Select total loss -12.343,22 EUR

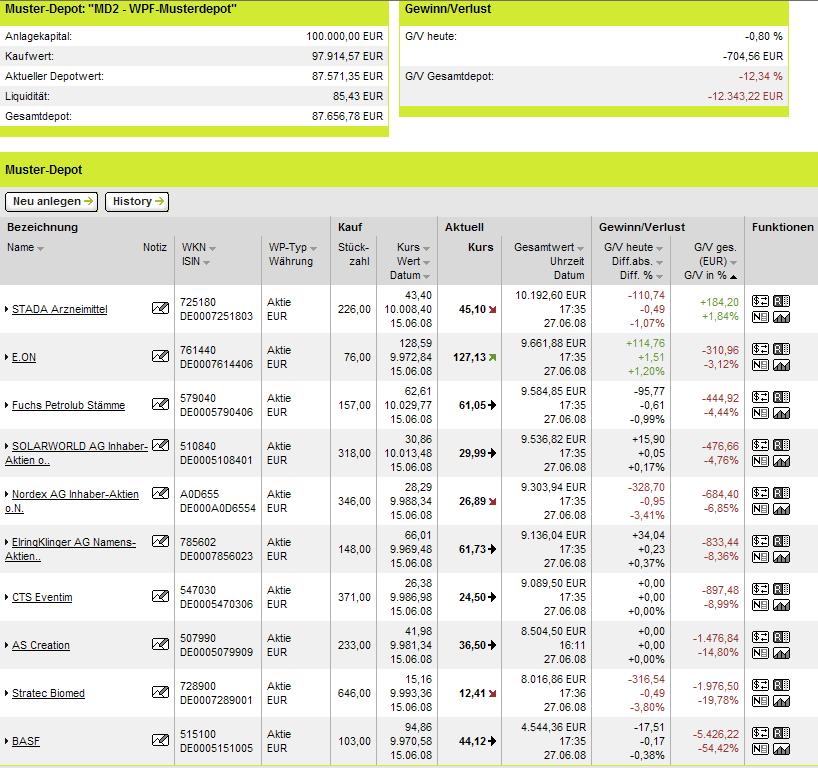[x=745, y=97]
